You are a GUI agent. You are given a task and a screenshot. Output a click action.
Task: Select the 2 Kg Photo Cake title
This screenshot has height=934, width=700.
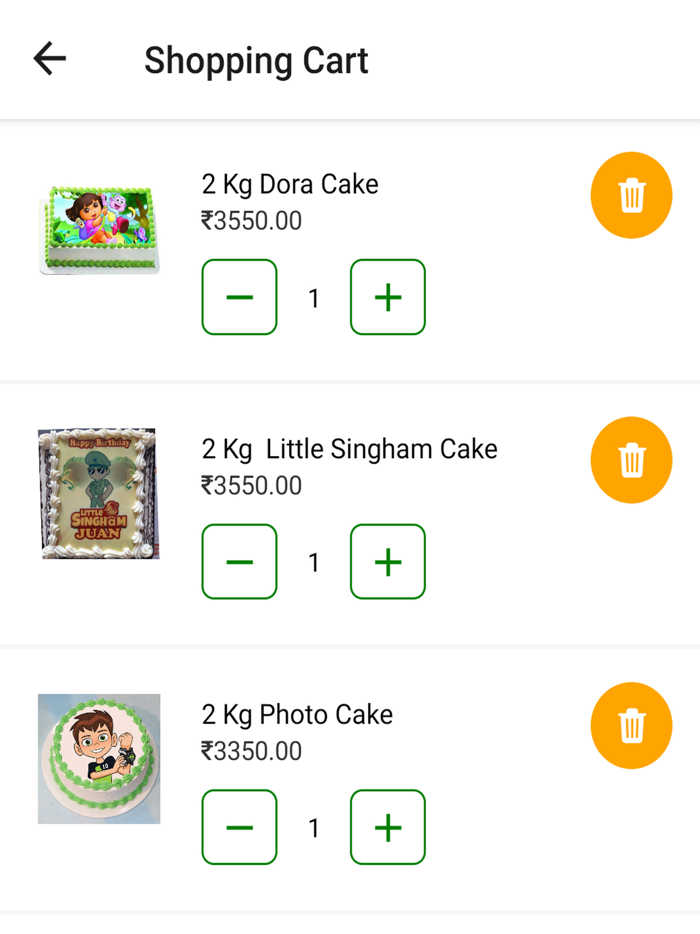point(297,714)
